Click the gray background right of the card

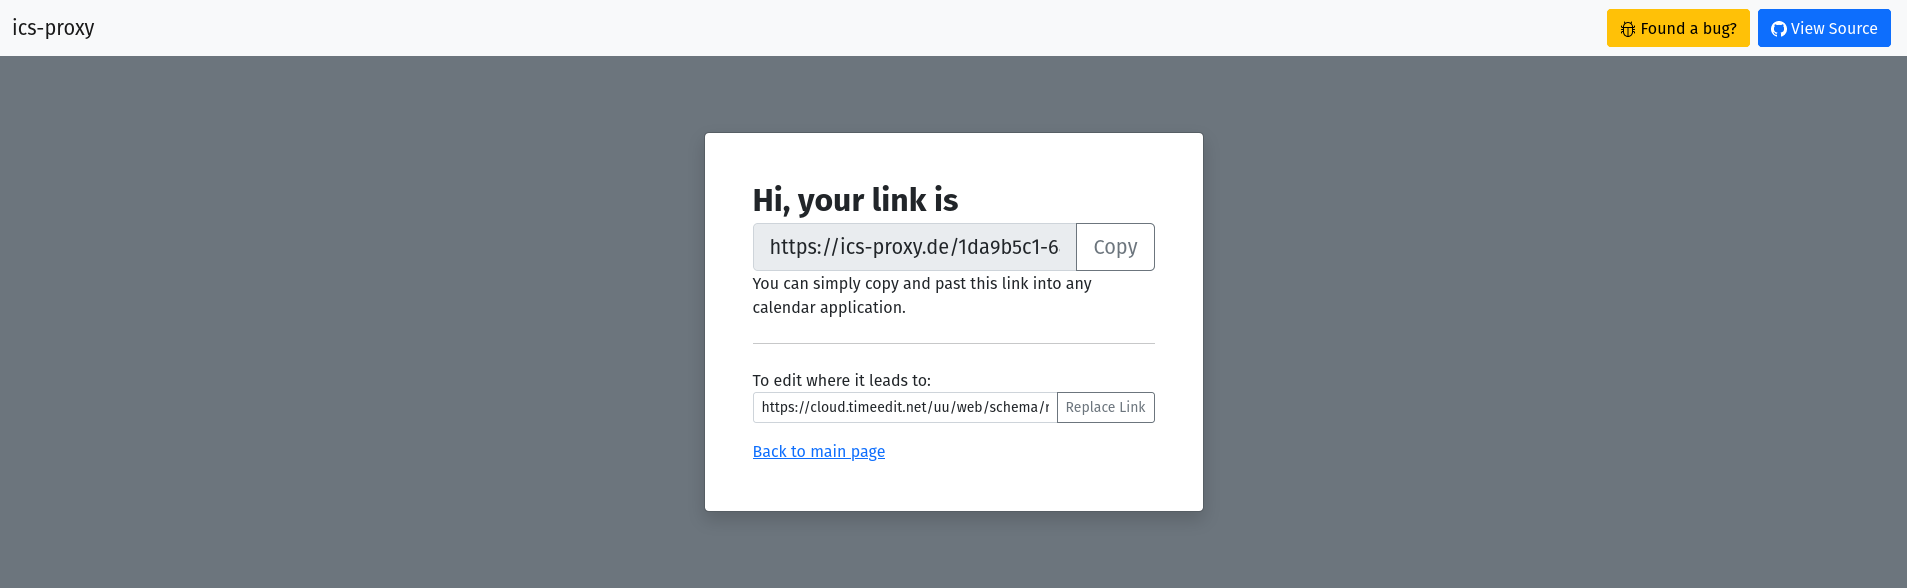tap(1550, 320)
